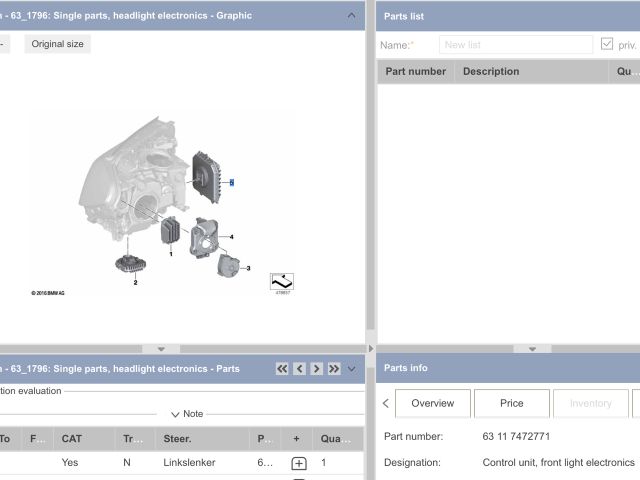
Task: Expand the Note section
Action: (186, 414)
